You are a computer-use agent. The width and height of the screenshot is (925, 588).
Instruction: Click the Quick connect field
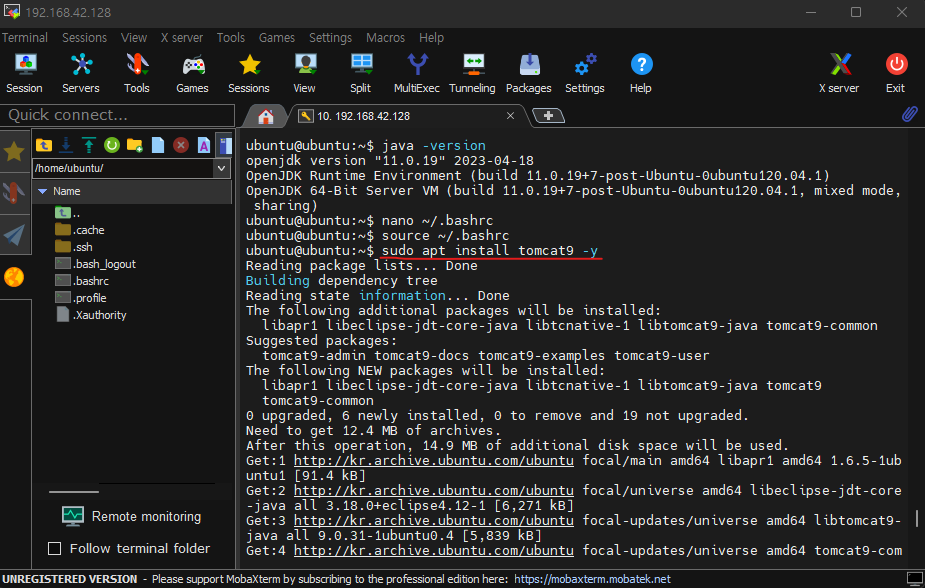pos(117,115)
